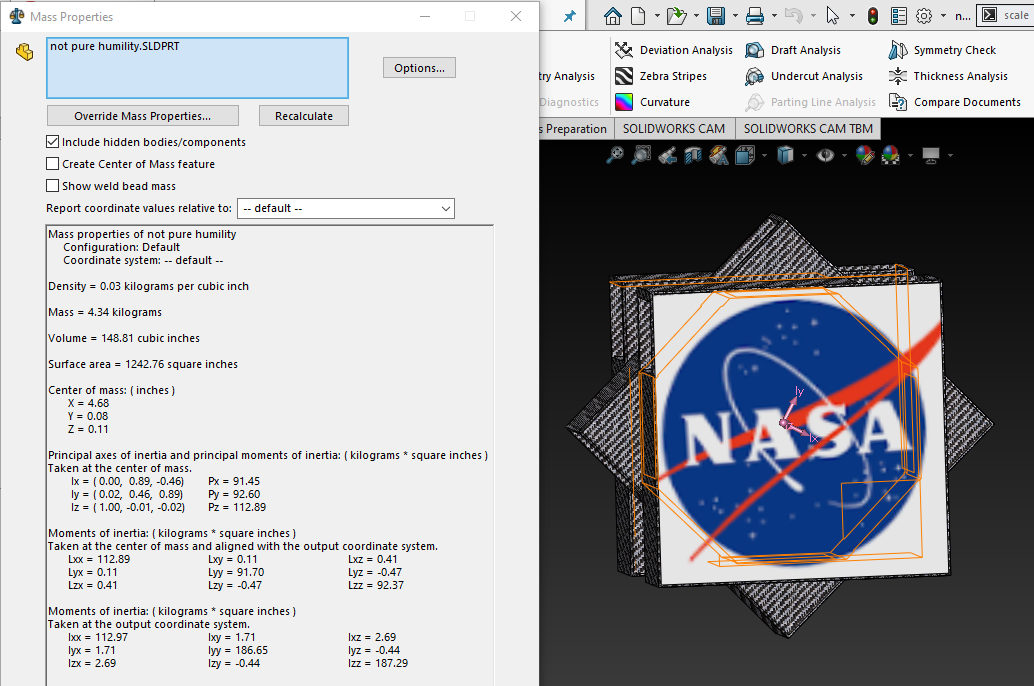1034x686 pixels.
Task: Click the scale command search box
Action: pos(1004,15)
